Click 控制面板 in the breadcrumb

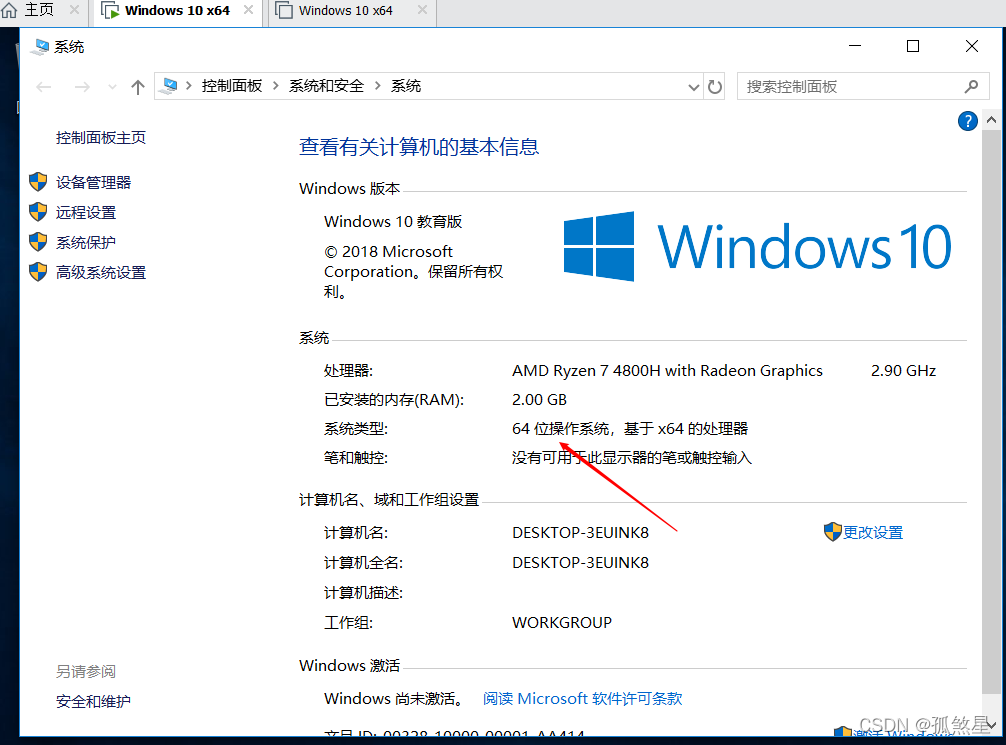click(x=232, y=86)
